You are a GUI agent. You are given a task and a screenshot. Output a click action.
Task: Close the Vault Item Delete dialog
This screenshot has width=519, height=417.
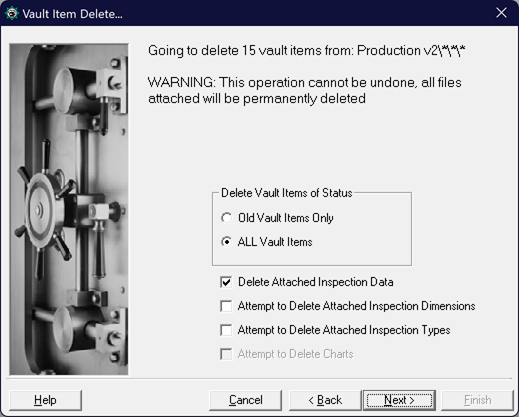(501, 13)
